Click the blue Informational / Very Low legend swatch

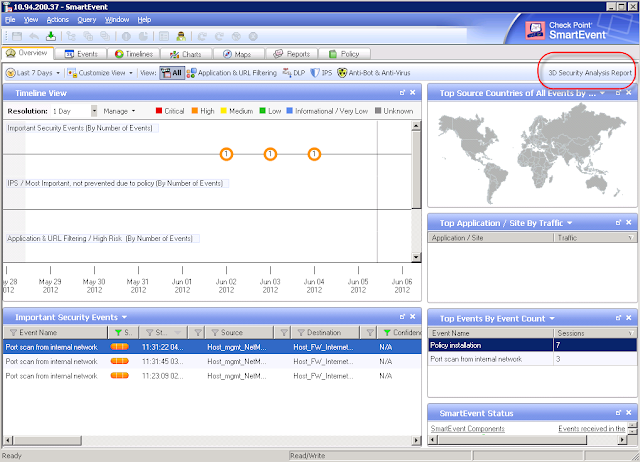[290, 111]
